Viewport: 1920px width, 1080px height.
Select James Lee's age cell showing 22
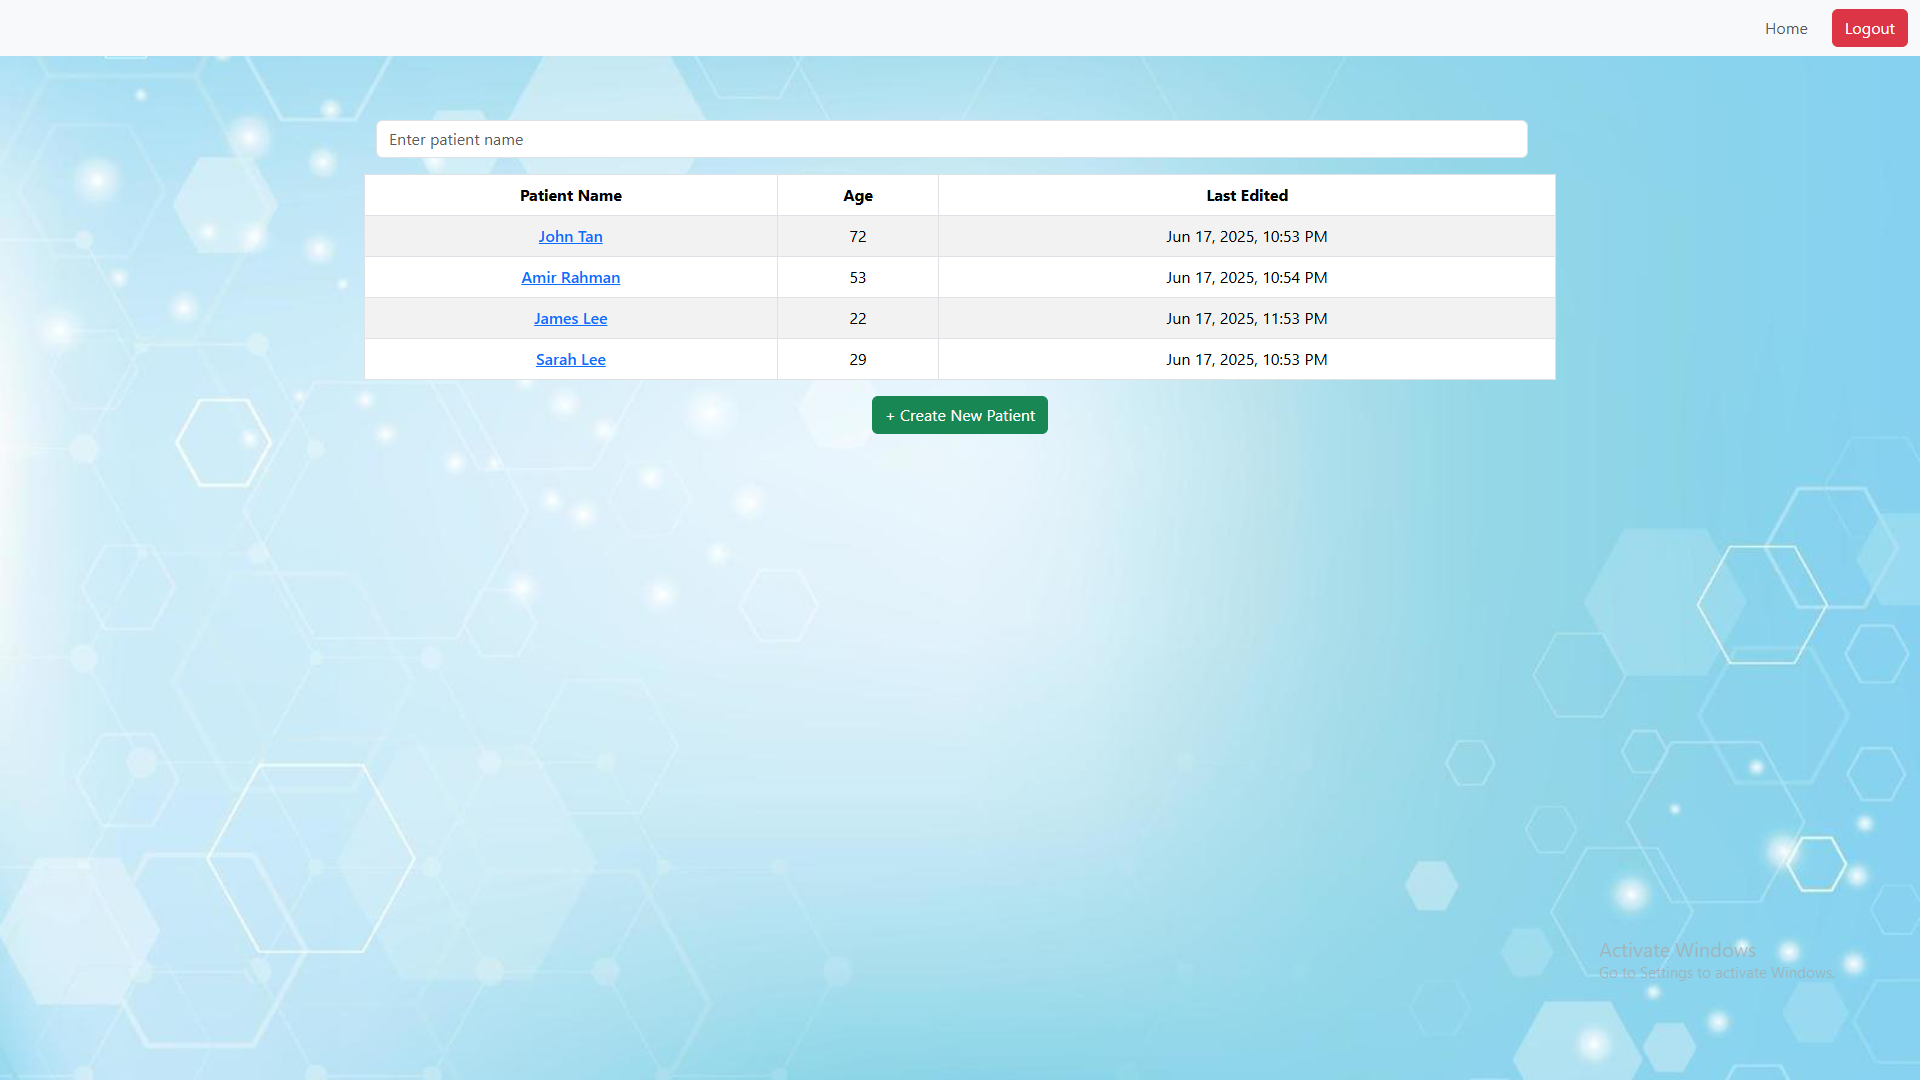coord(857,318)
